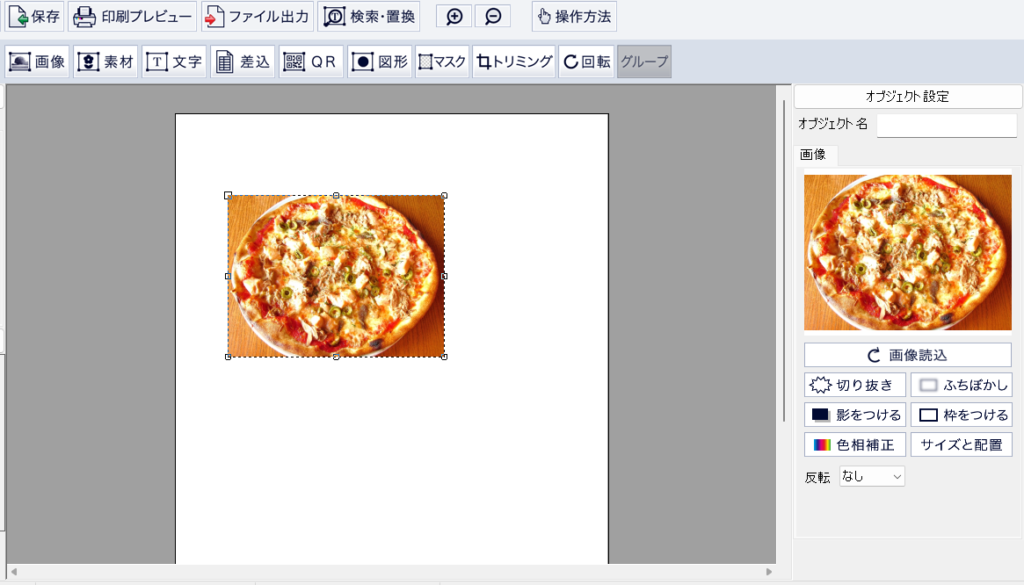Screen dimensions: 1024x585
Task: Apply ふちぼかし edge blur
Action: coord(961,385)
